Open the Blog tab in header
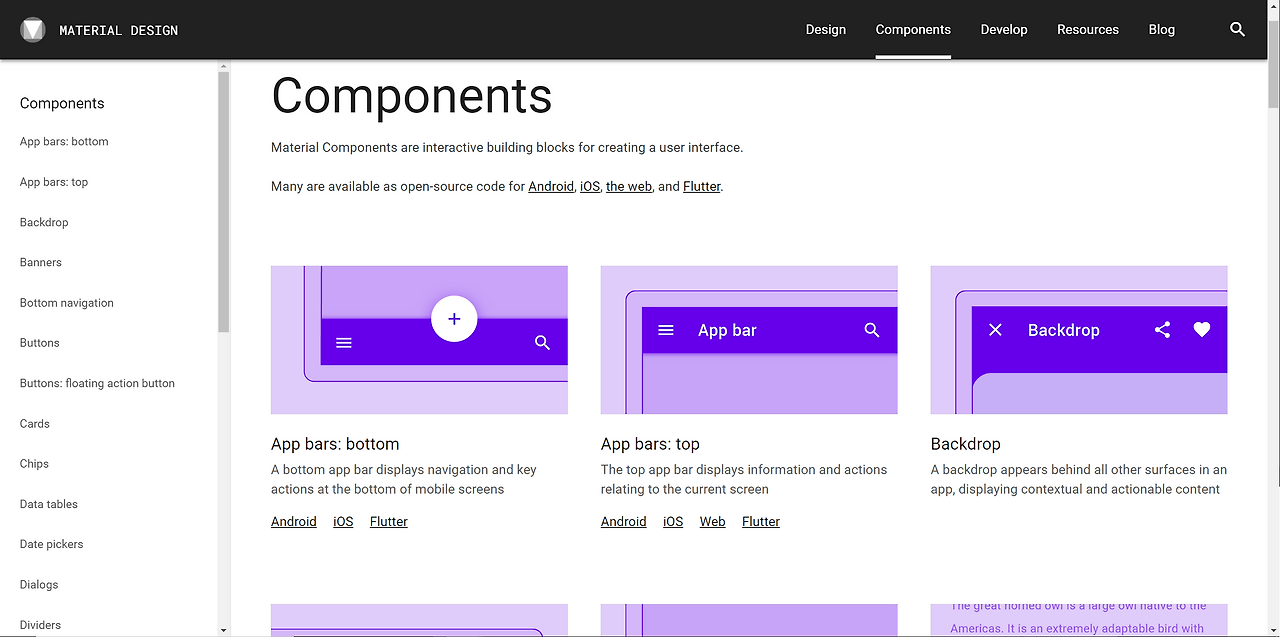This screenshot has height=637, width=1280. click(1162, 29)
